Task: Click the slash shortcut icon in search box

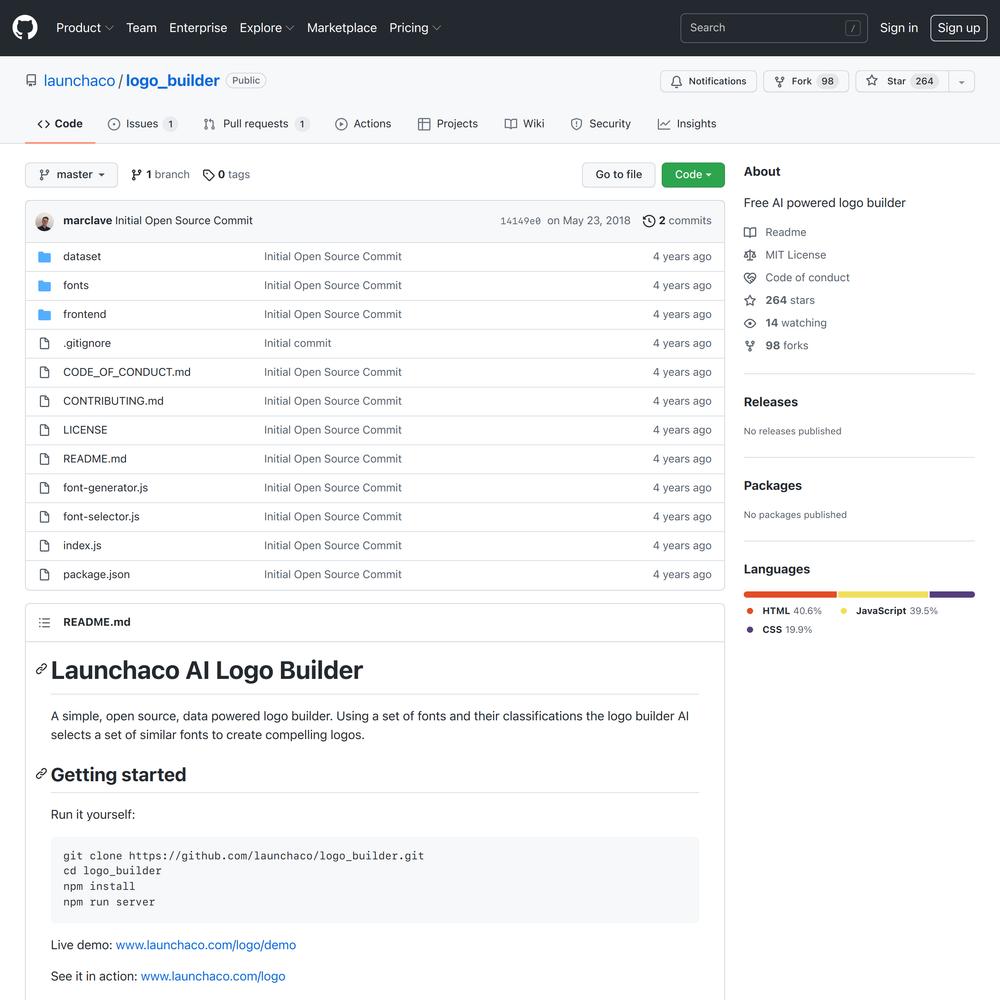Action: pos(853,28)
